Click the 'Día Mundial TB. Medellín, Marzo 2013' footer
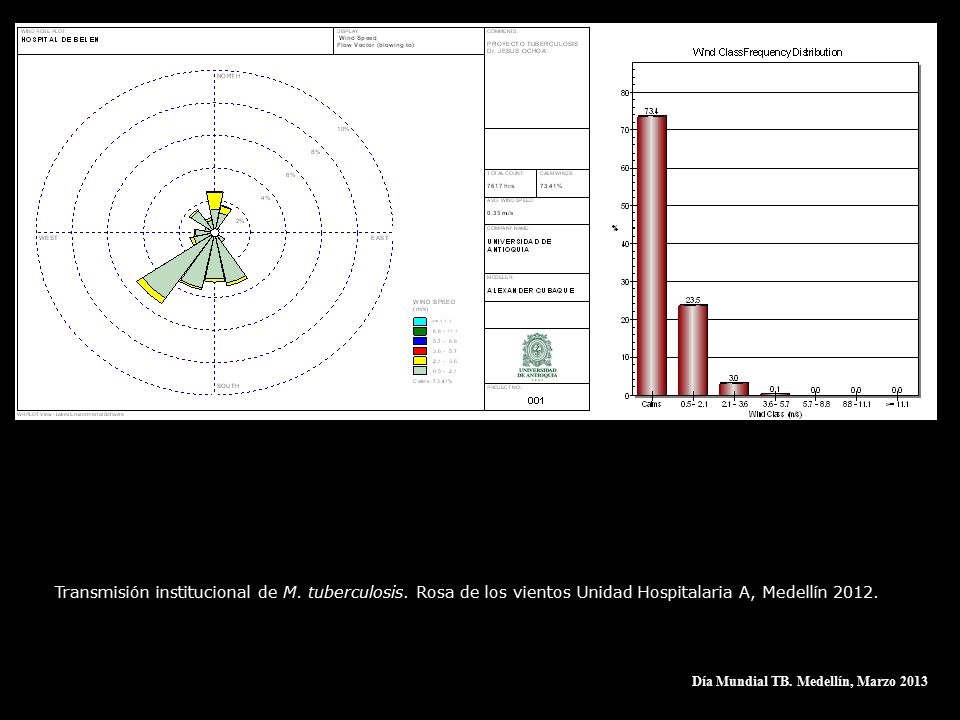This screenshot has width=960, height=720. click(809, 681)
